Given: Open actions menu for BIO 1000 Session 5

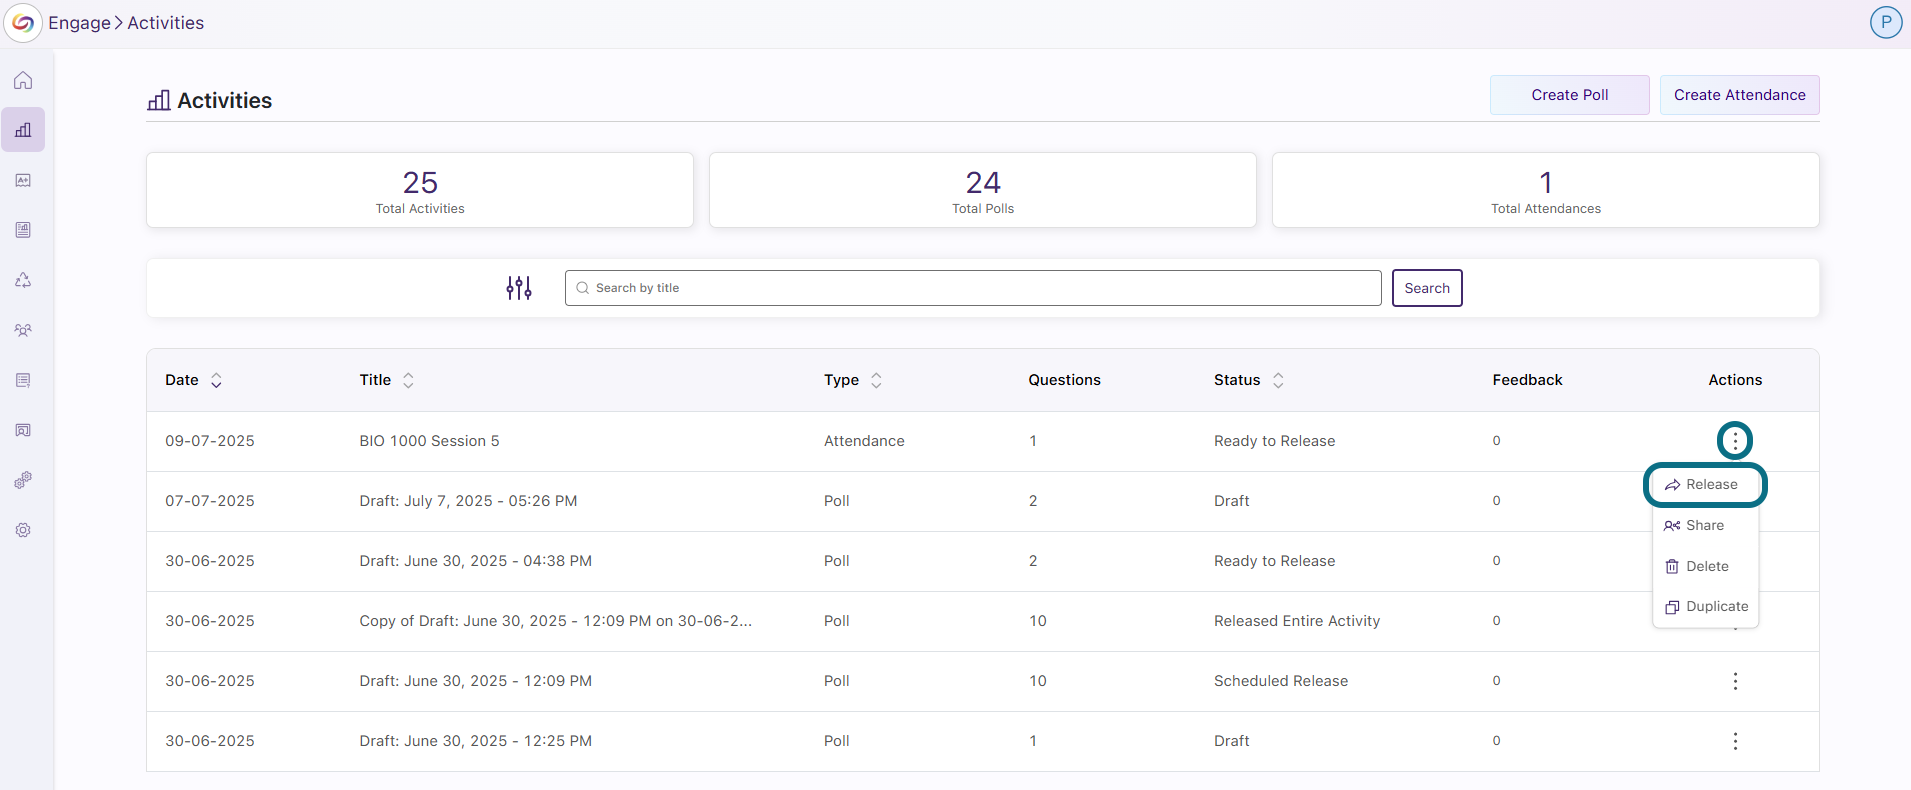Looking at the screenshot, I should click(x=1735, y=440).
